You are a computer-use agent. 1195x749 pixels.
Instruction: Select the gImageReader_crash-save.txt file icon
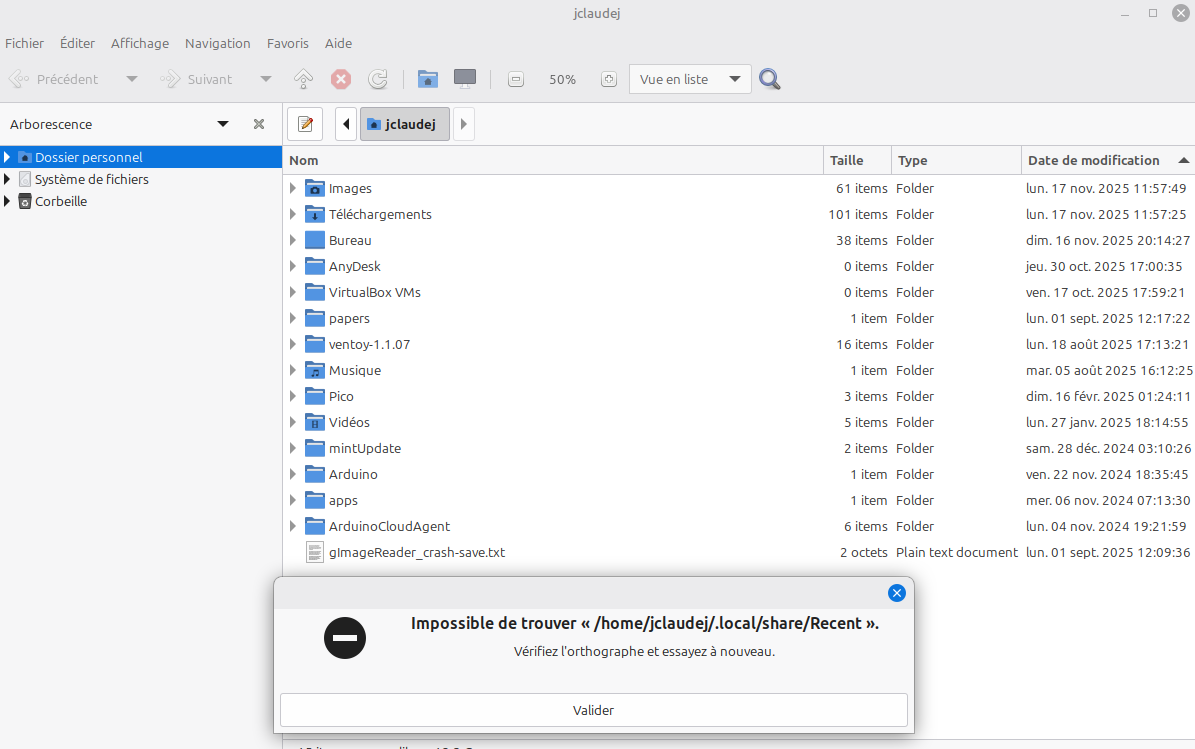tap(315, 552)
